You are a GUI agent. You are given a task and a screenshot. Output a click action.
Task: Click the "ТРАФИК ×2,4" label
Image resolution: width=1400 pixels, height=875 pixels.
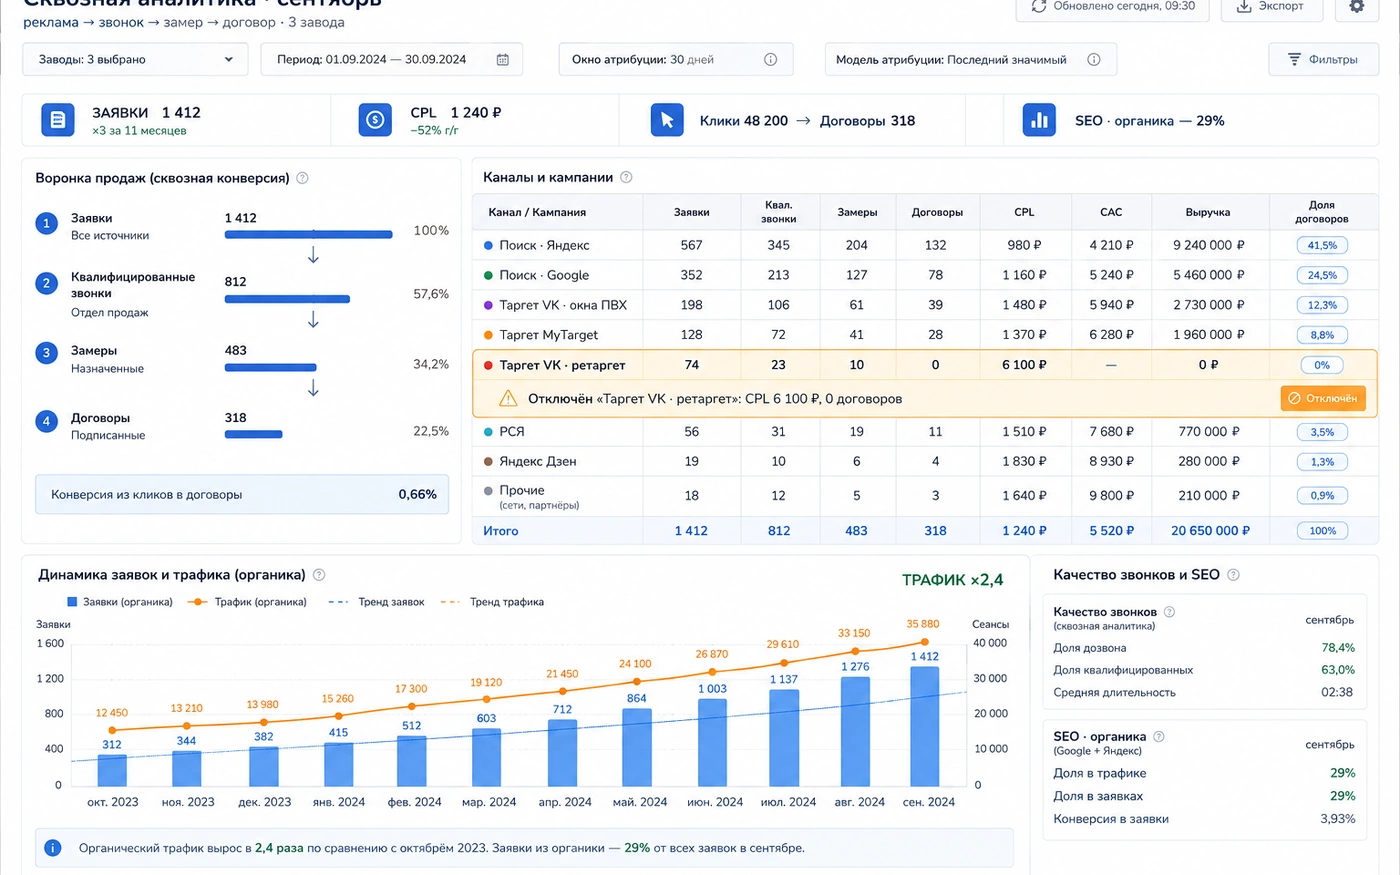coord(952,580)
